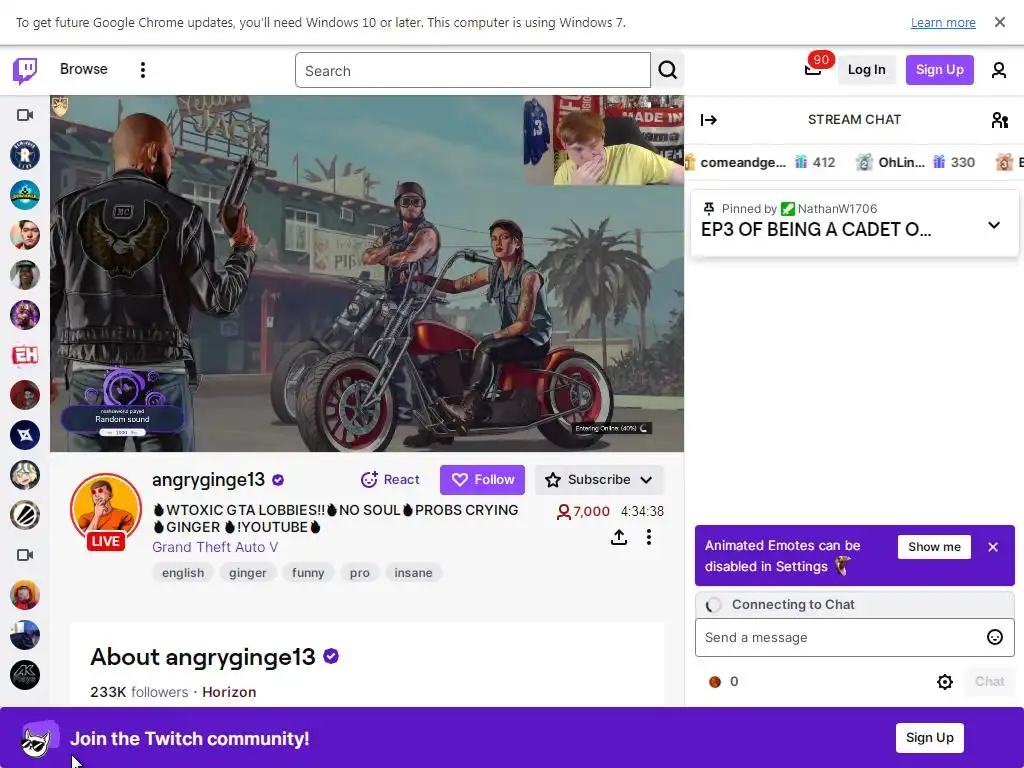The image size is (1024, 768).
Task: Close the Chrome update notification bar
Action: [x=999, y=22]
